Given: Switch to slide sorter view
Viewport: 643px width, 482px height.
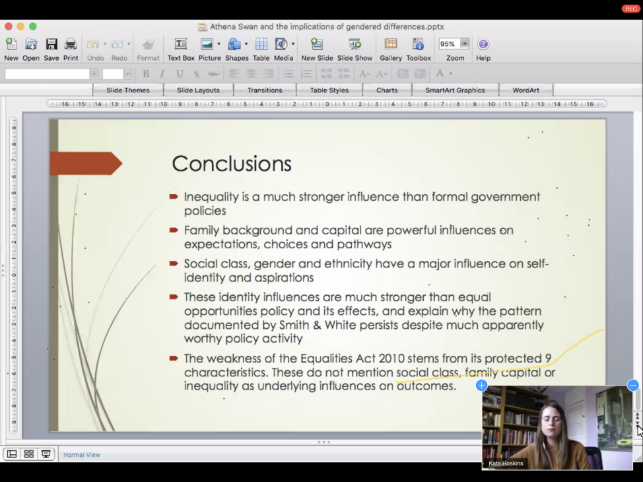Looking at the screenshot, I should 28,454.
